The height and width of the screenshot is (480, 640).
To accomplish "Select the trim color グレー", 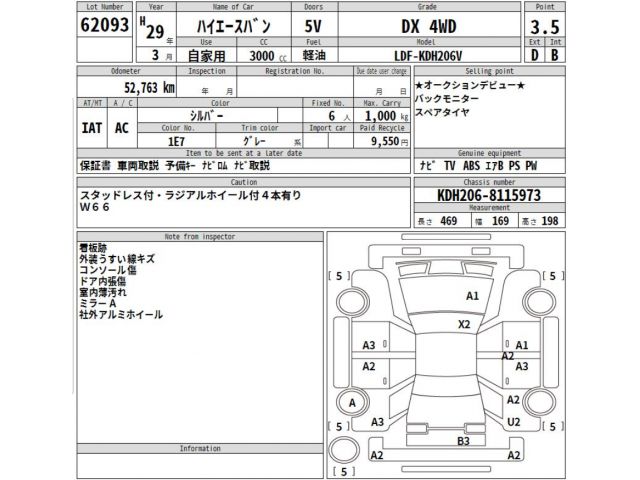I will click(x=255, y=141).
